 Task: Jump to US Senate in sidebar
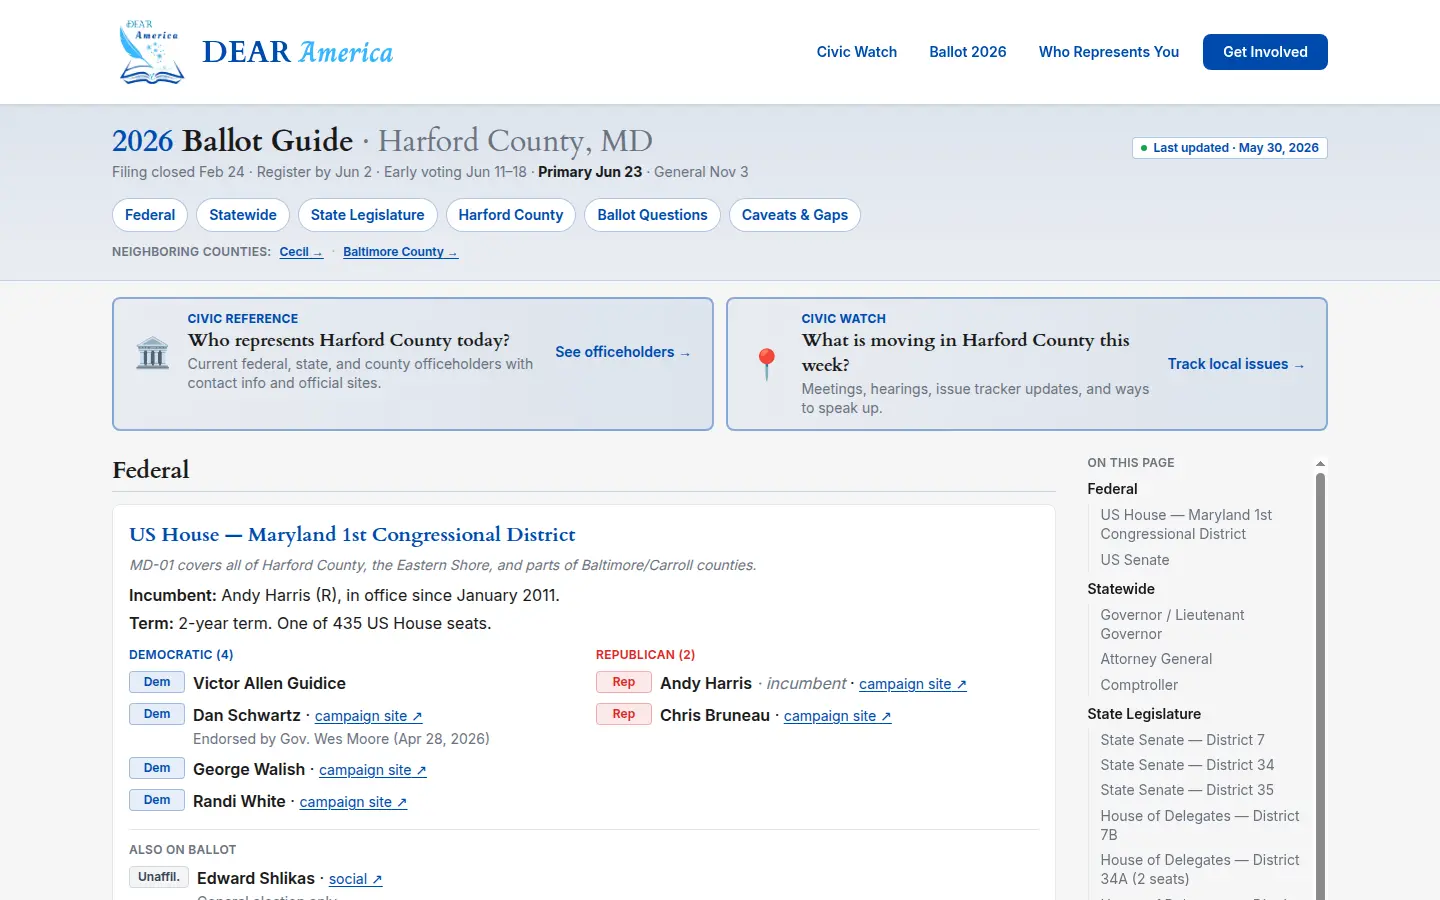[x=1135, y=560]
